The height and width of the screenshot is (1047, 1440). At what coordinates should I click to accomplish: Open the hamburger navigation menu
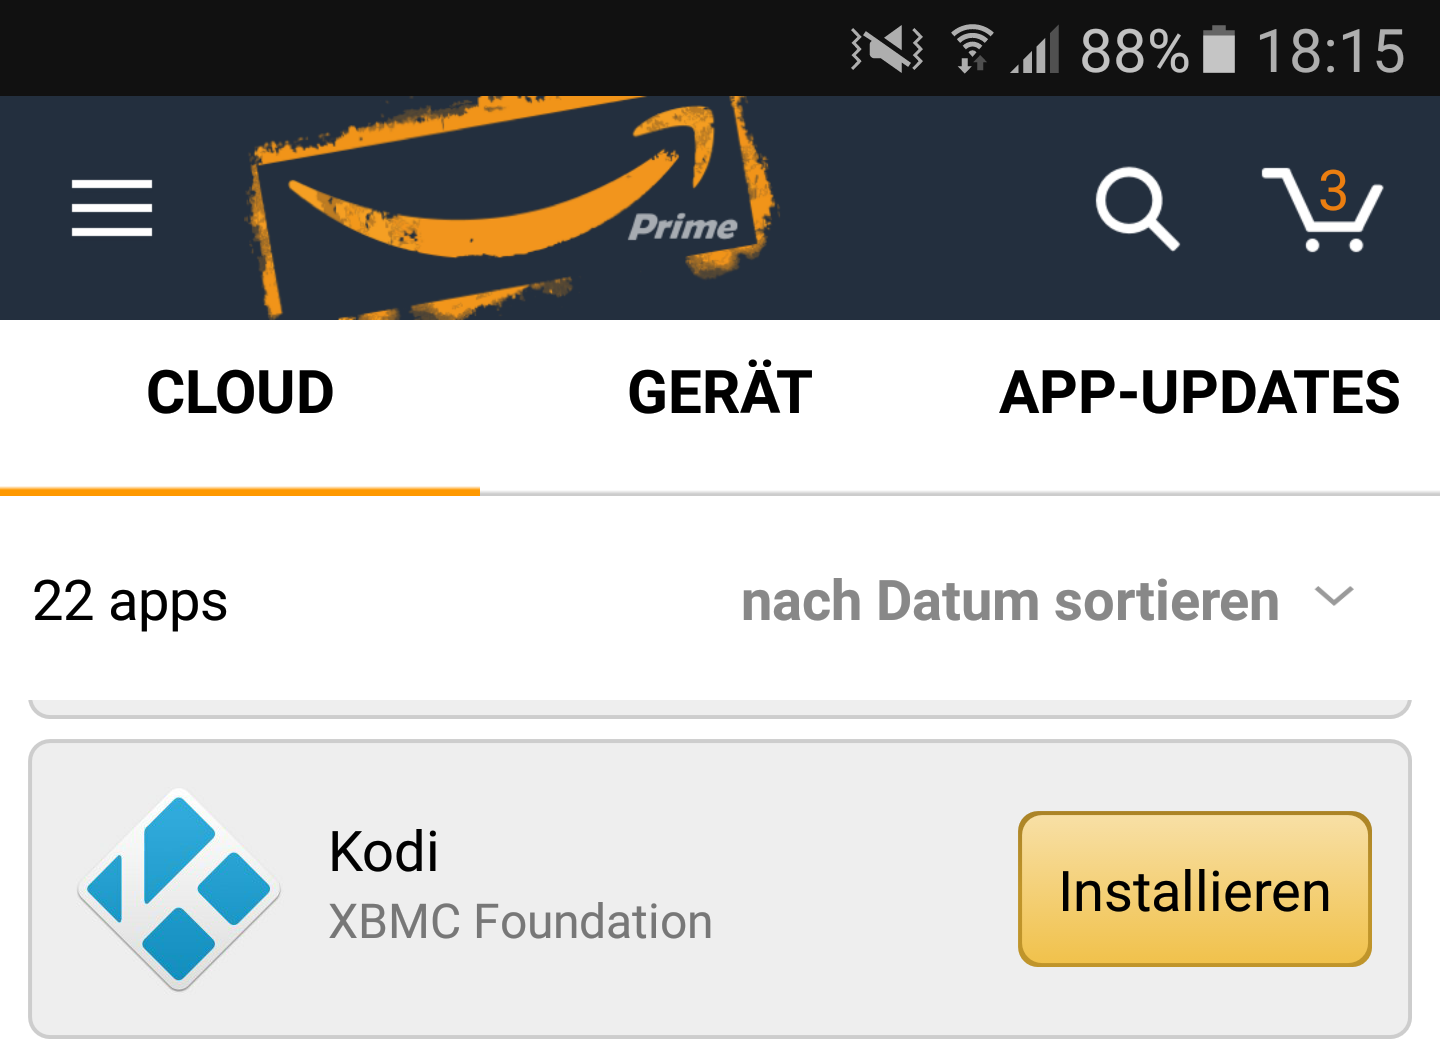[x=111, y=208]
